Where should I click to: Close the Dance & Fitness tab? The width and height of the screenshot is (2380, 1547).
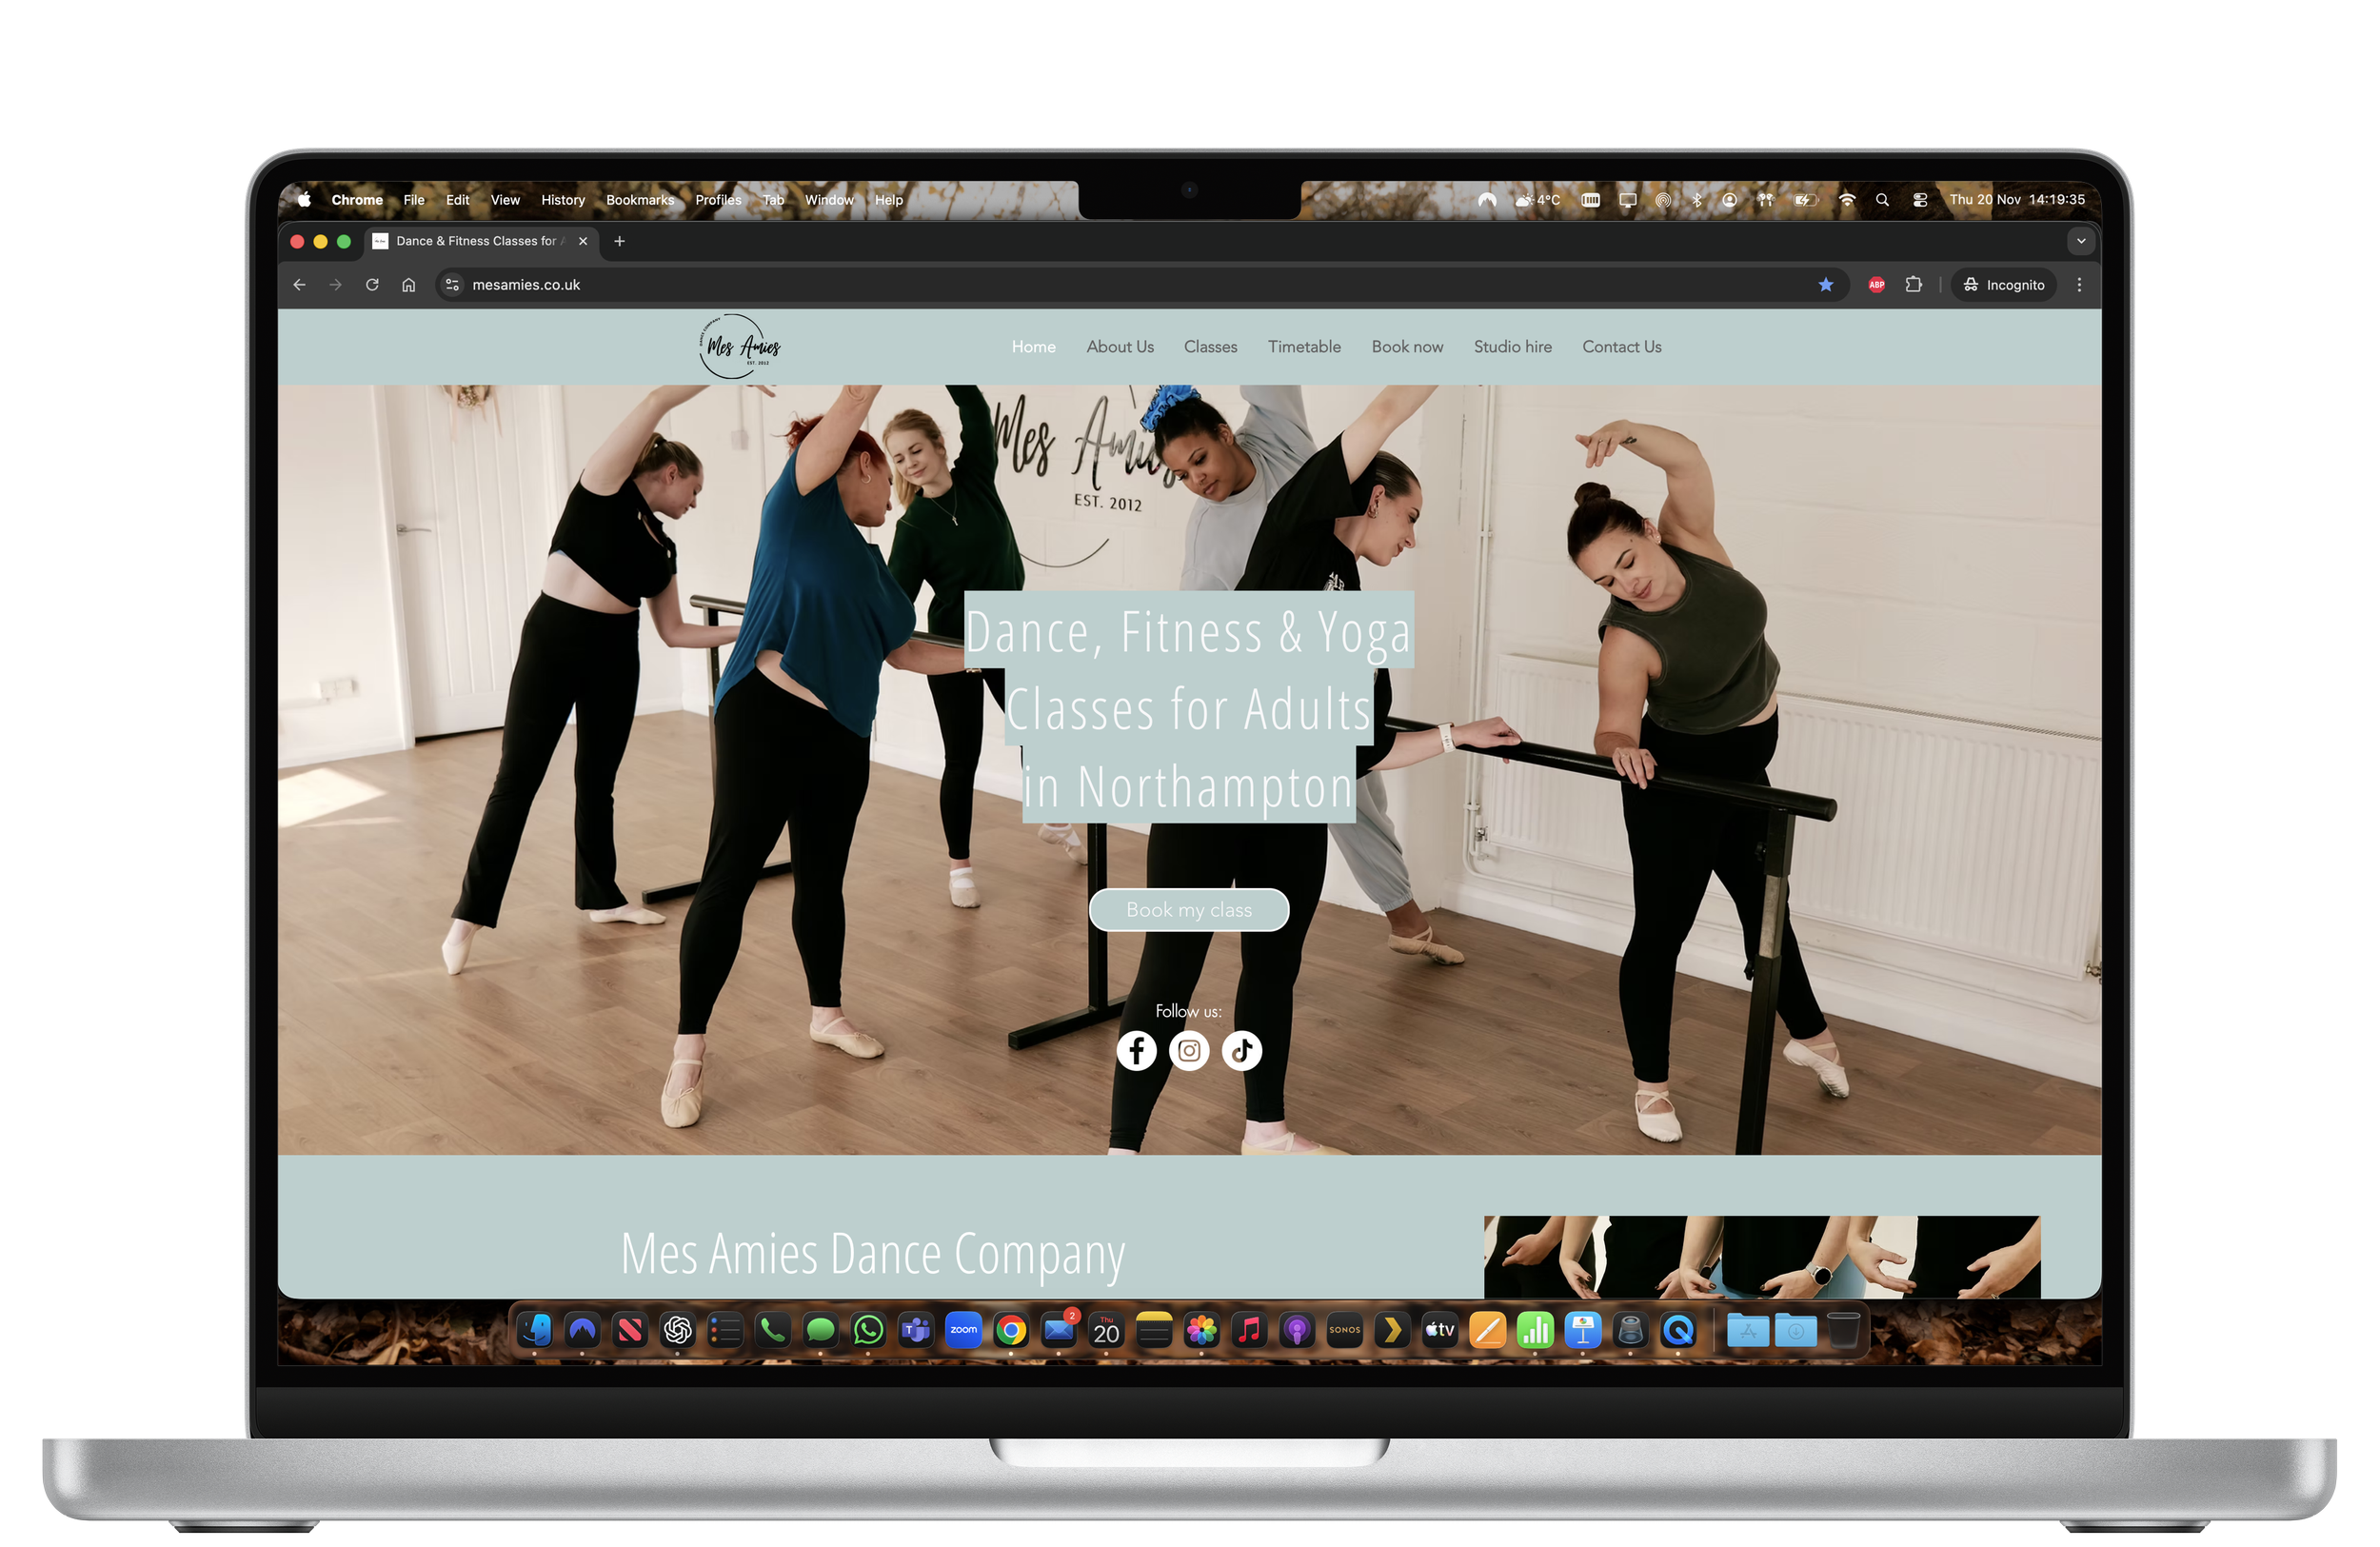pyautogui.click(x=583, y=241)
